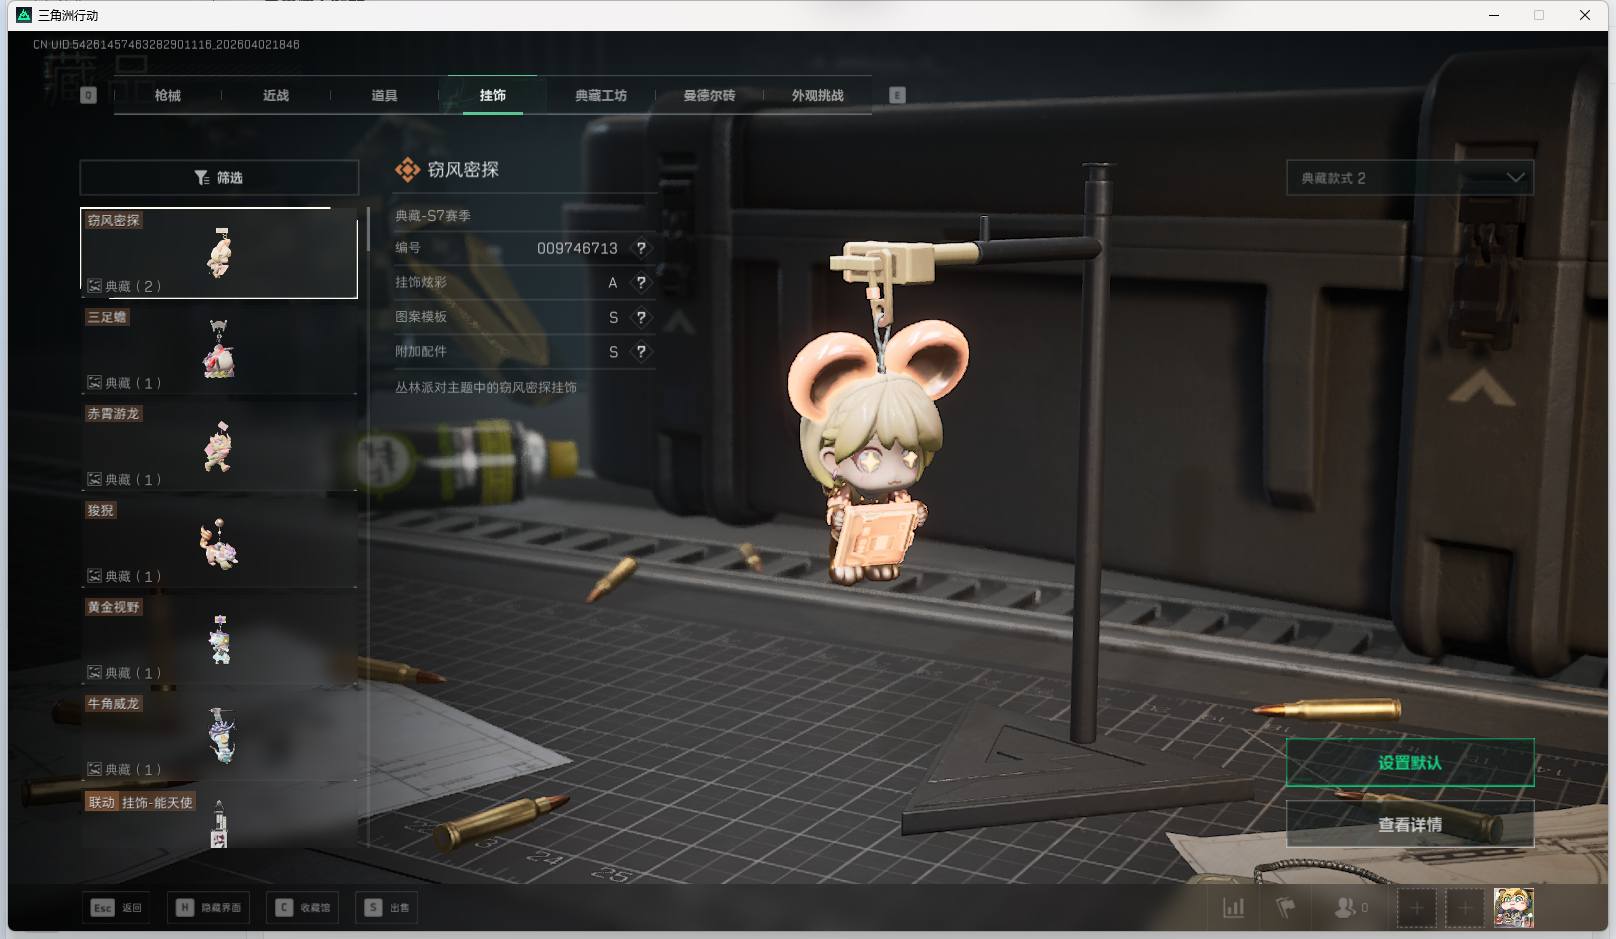Click the charm list scrollbar
The image size is (1616, 939).
click(x=368, y=230)
